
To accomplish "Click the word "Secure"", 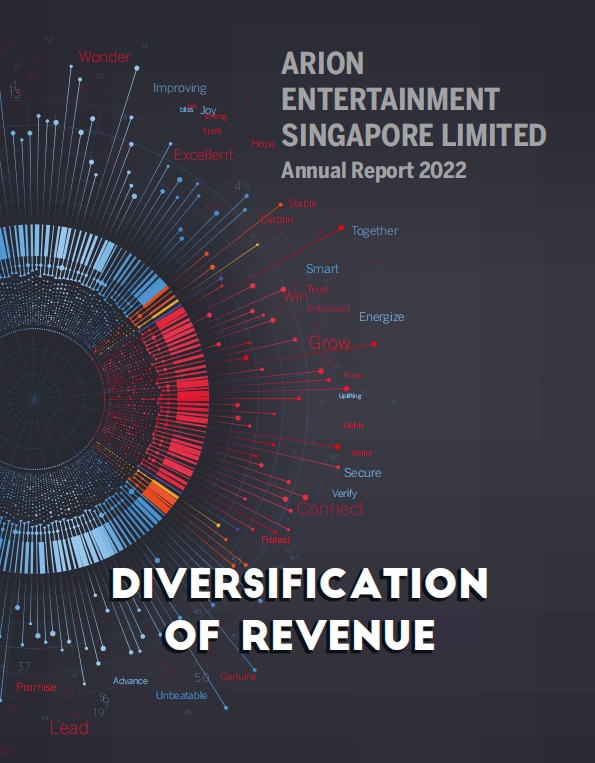I will 362,472.
